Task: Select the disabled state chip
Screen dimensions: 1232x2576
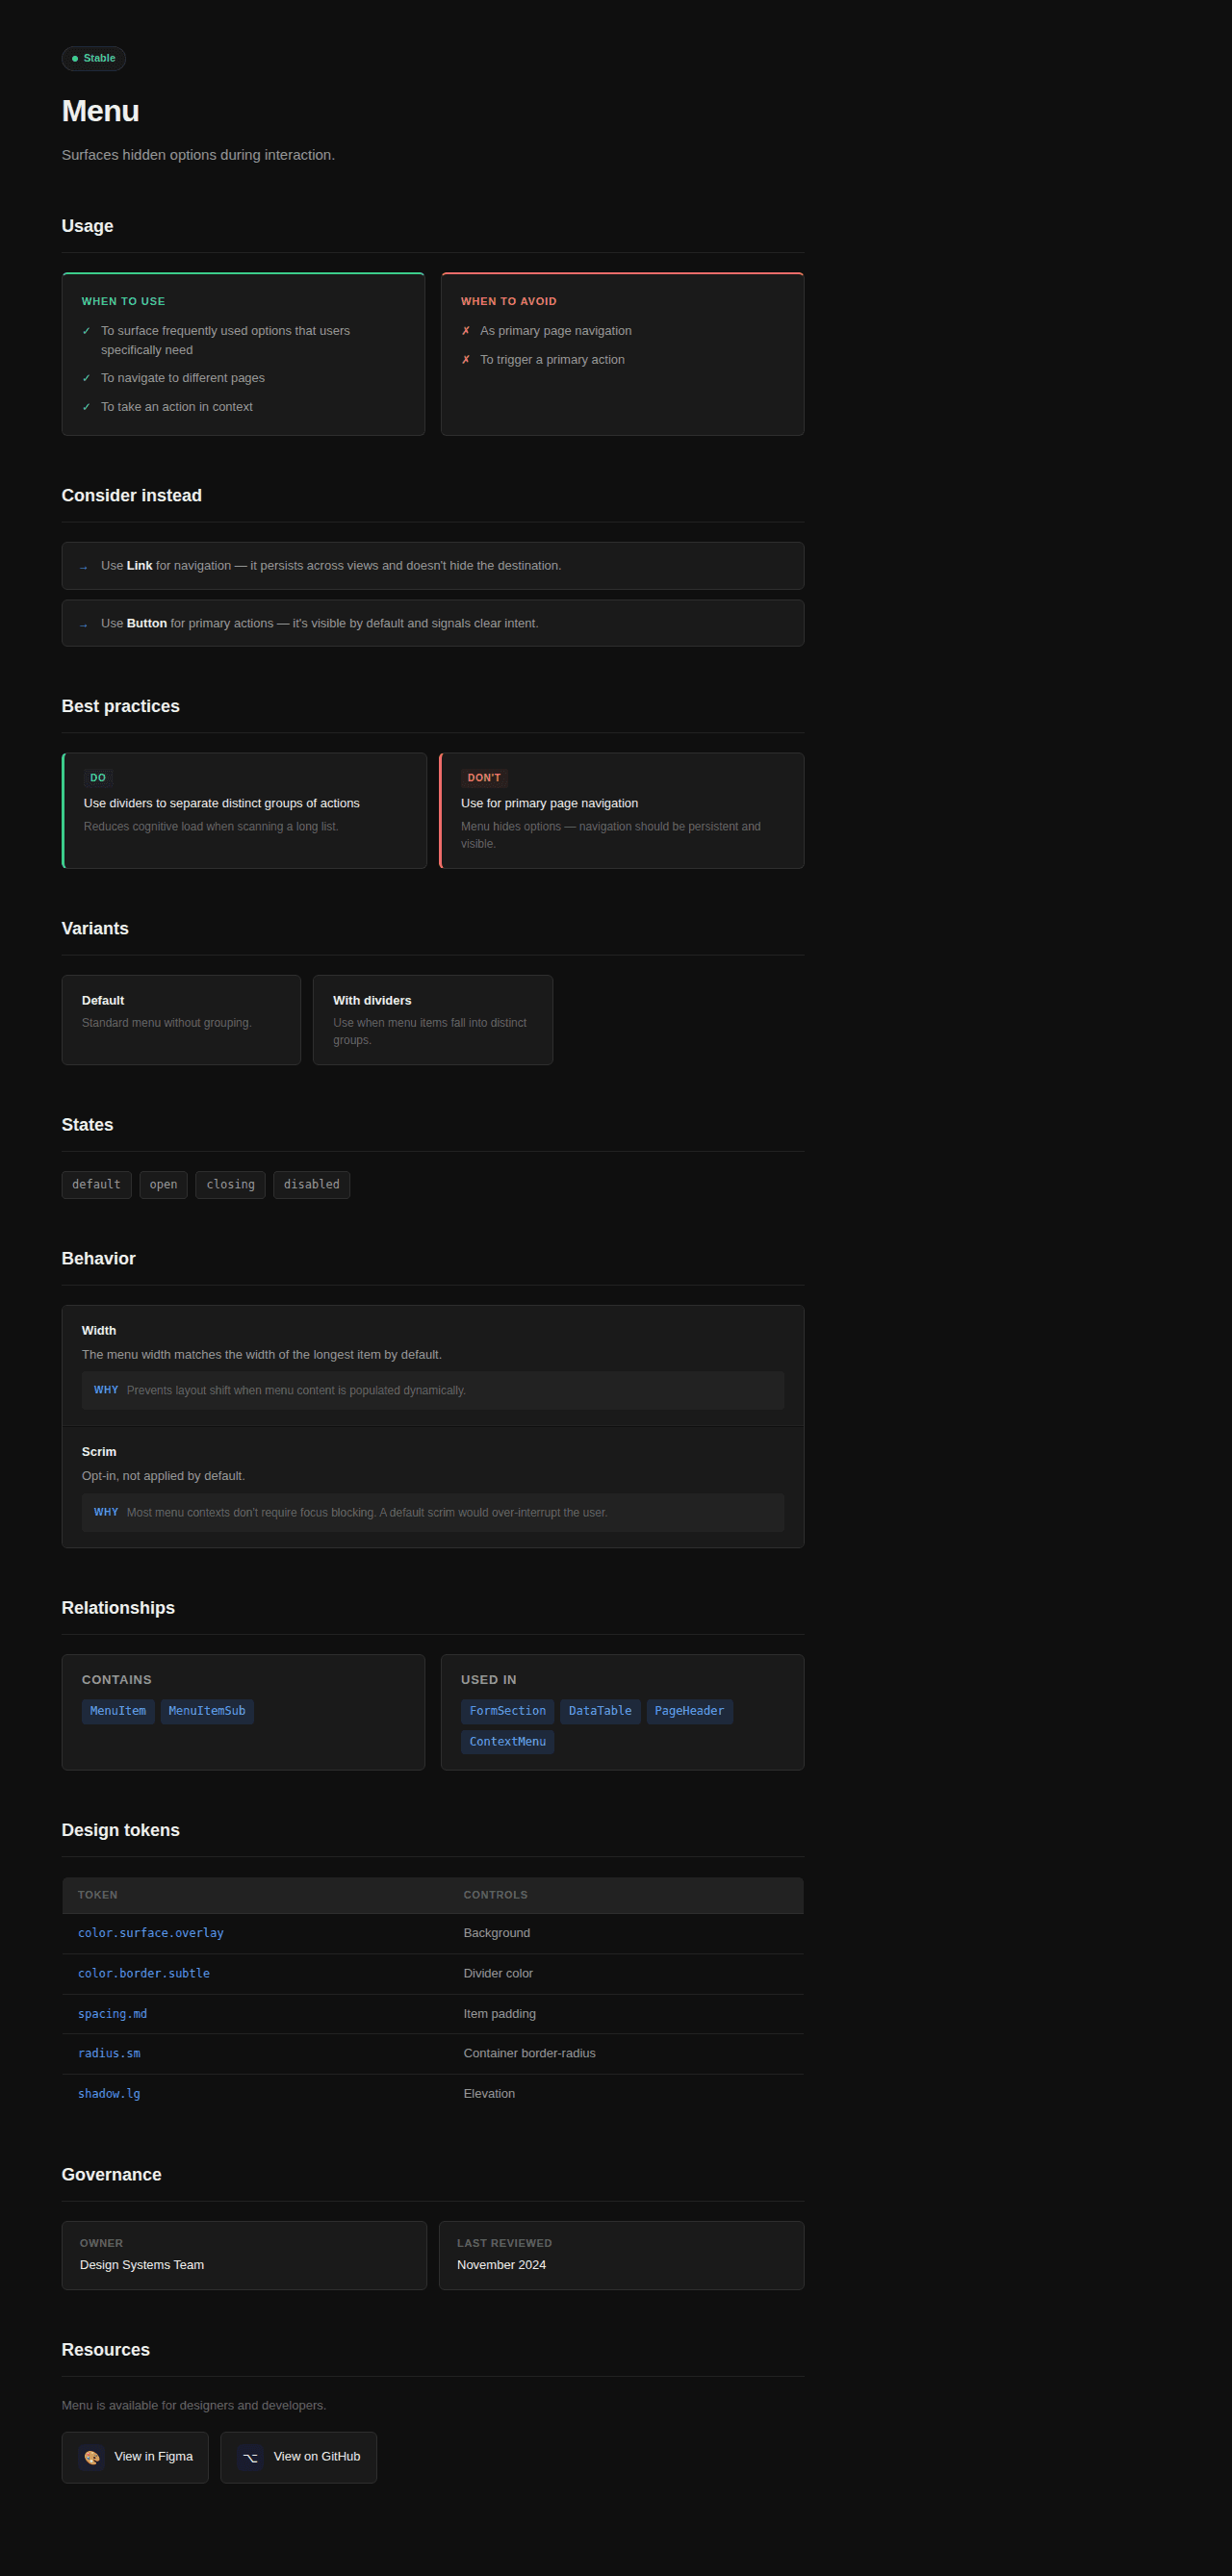Action: pyautogui.click(x=312, y=1185)
